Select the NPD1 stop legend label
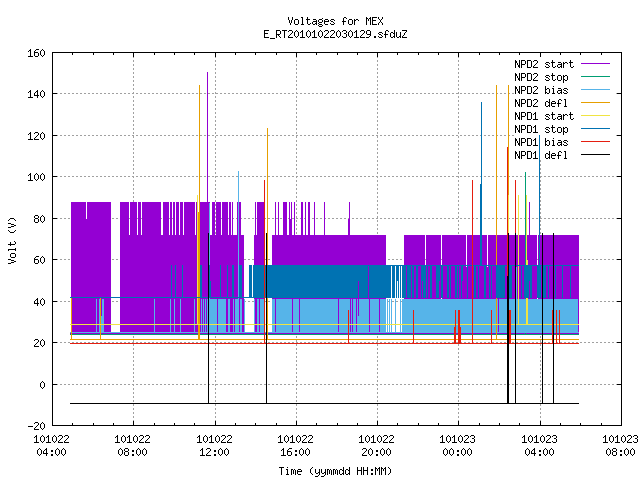640x480 pixels. (x=541, y=129)
